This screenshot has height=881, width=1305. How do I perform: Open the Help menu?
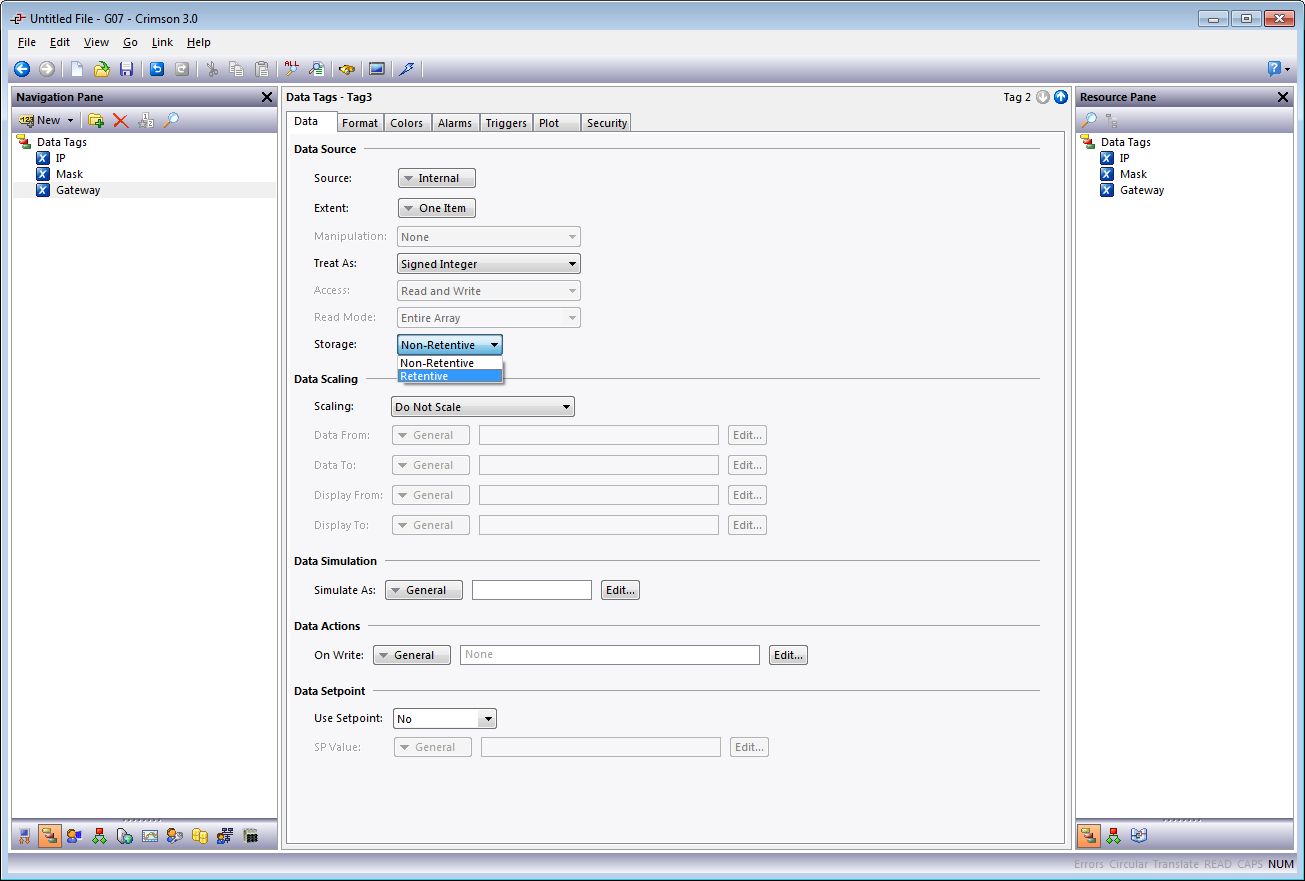199,42
